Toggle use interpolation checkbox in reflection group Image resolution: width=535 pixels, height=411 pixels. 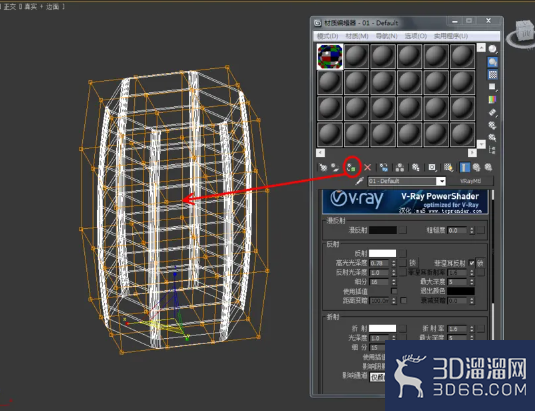[x=394, y=291]
